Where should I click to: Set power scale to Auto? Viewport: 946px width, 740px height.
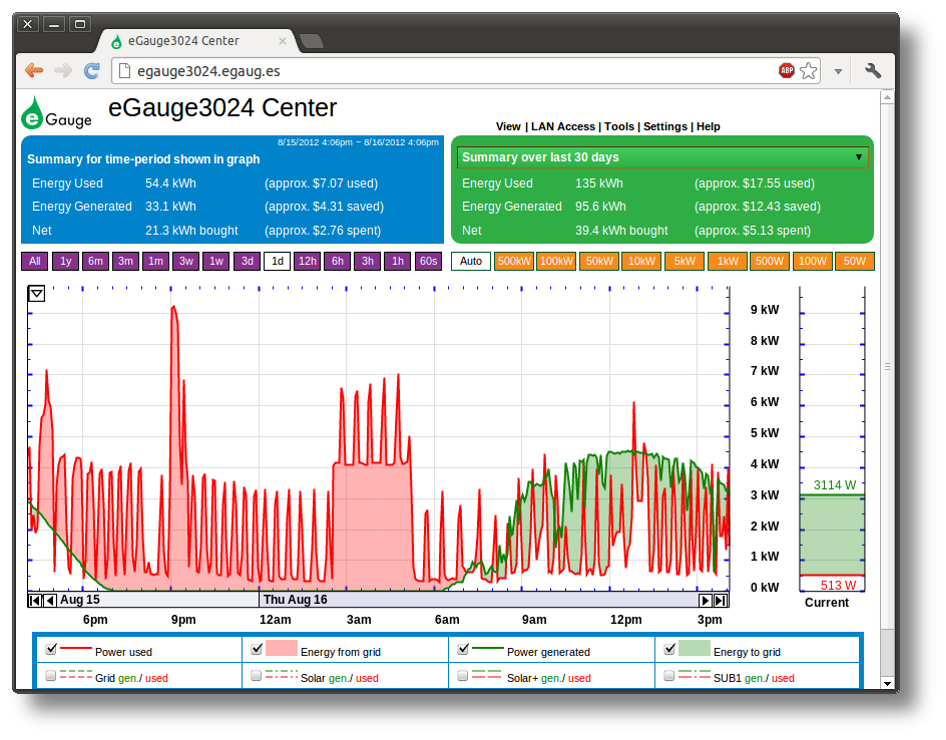point(471,261)
